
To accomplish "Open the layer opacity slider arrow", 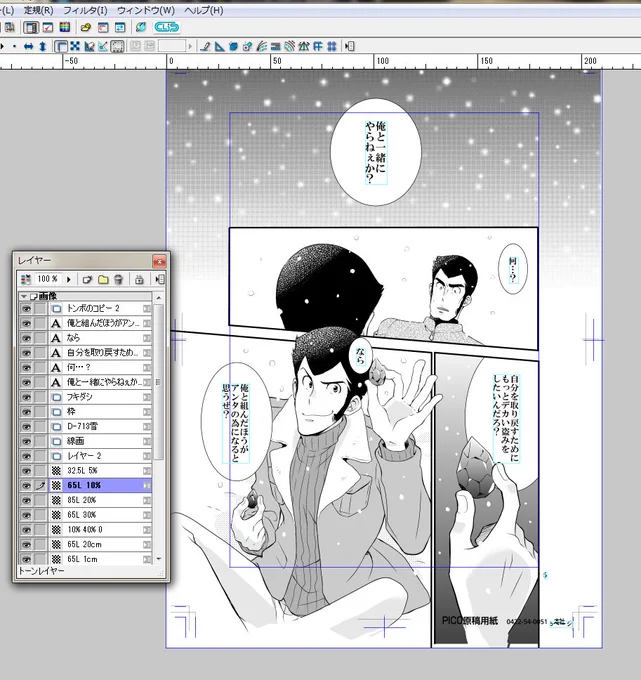I will (x=69, y=279).
